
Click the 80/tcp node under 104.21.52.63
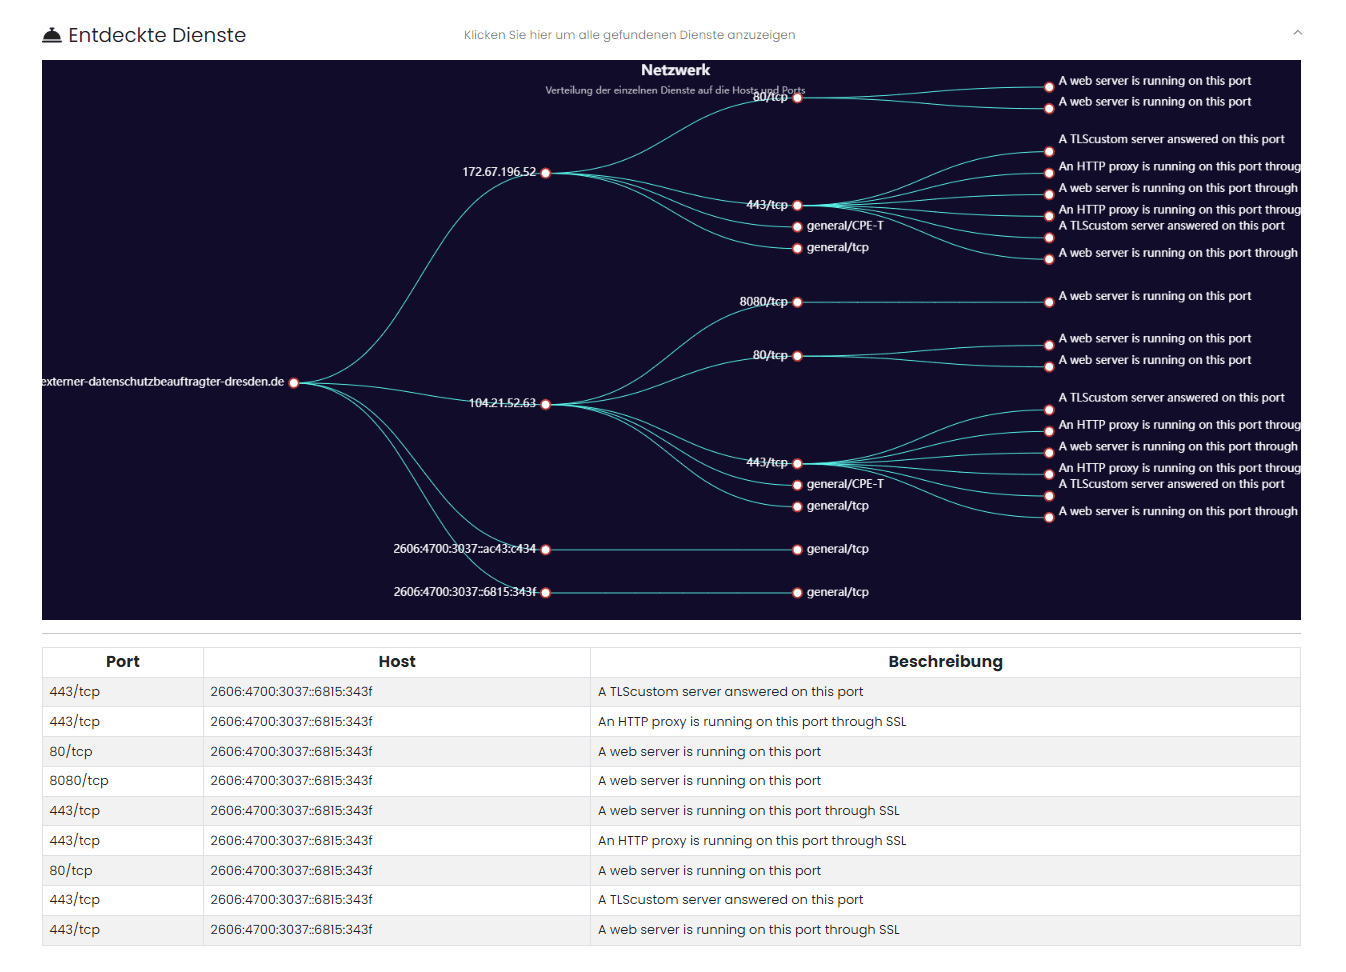(797, 356)
